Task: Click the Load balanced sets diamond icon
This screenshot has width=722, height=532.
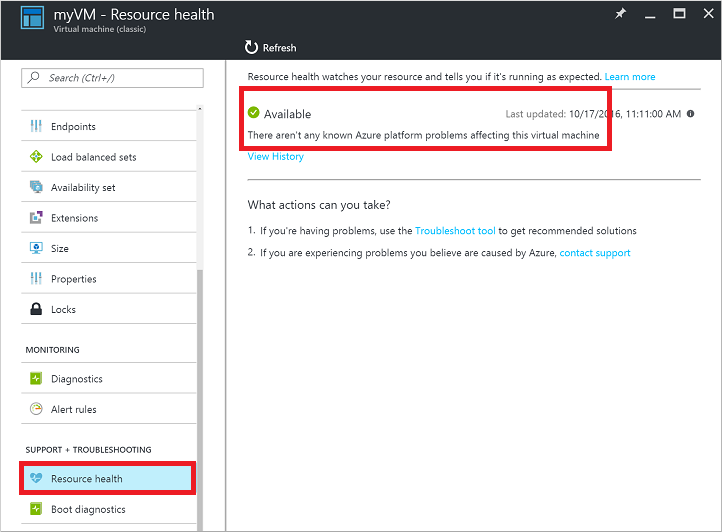Action: click(36, 157)
